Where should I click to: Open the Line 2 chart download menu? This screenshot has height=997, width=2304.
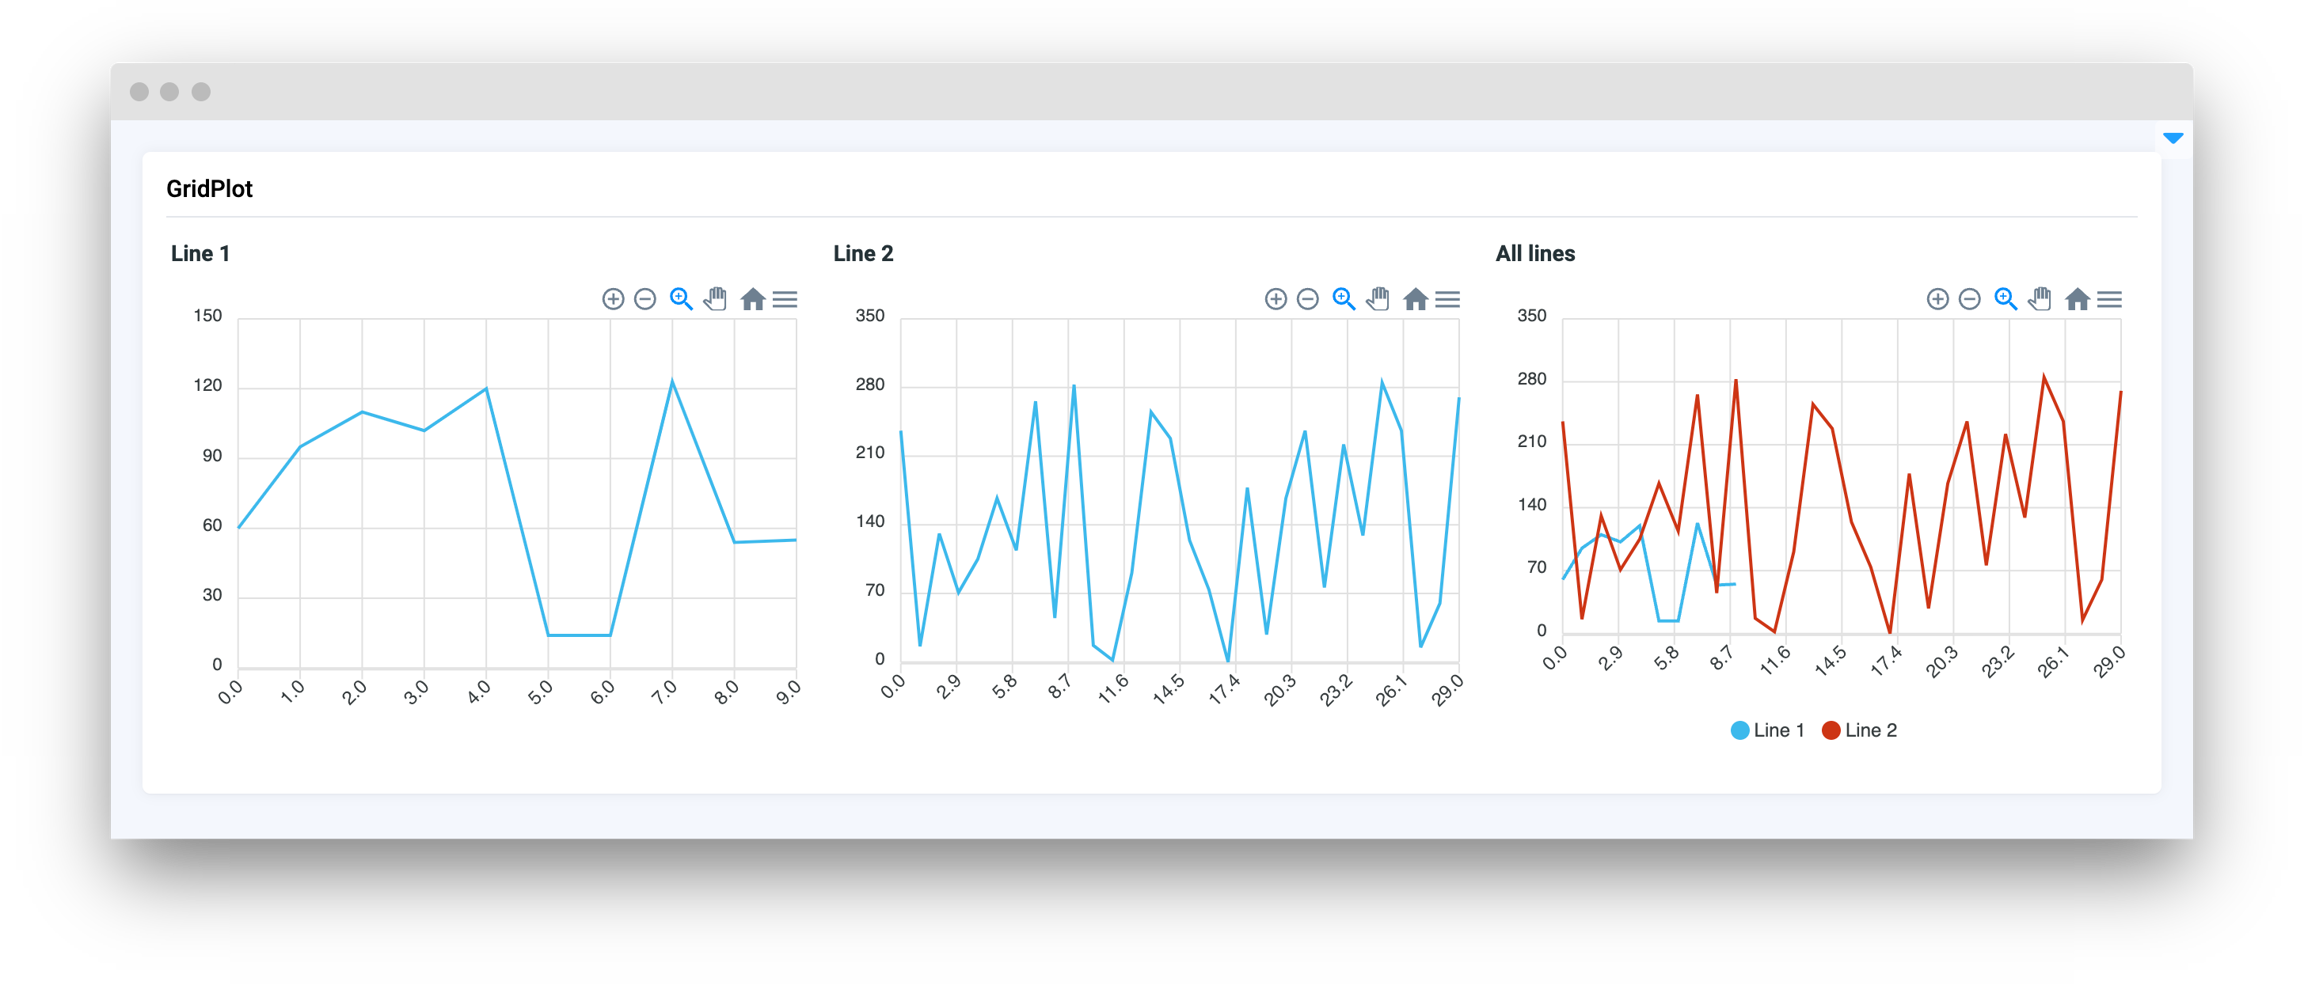tap(1447, 299)
